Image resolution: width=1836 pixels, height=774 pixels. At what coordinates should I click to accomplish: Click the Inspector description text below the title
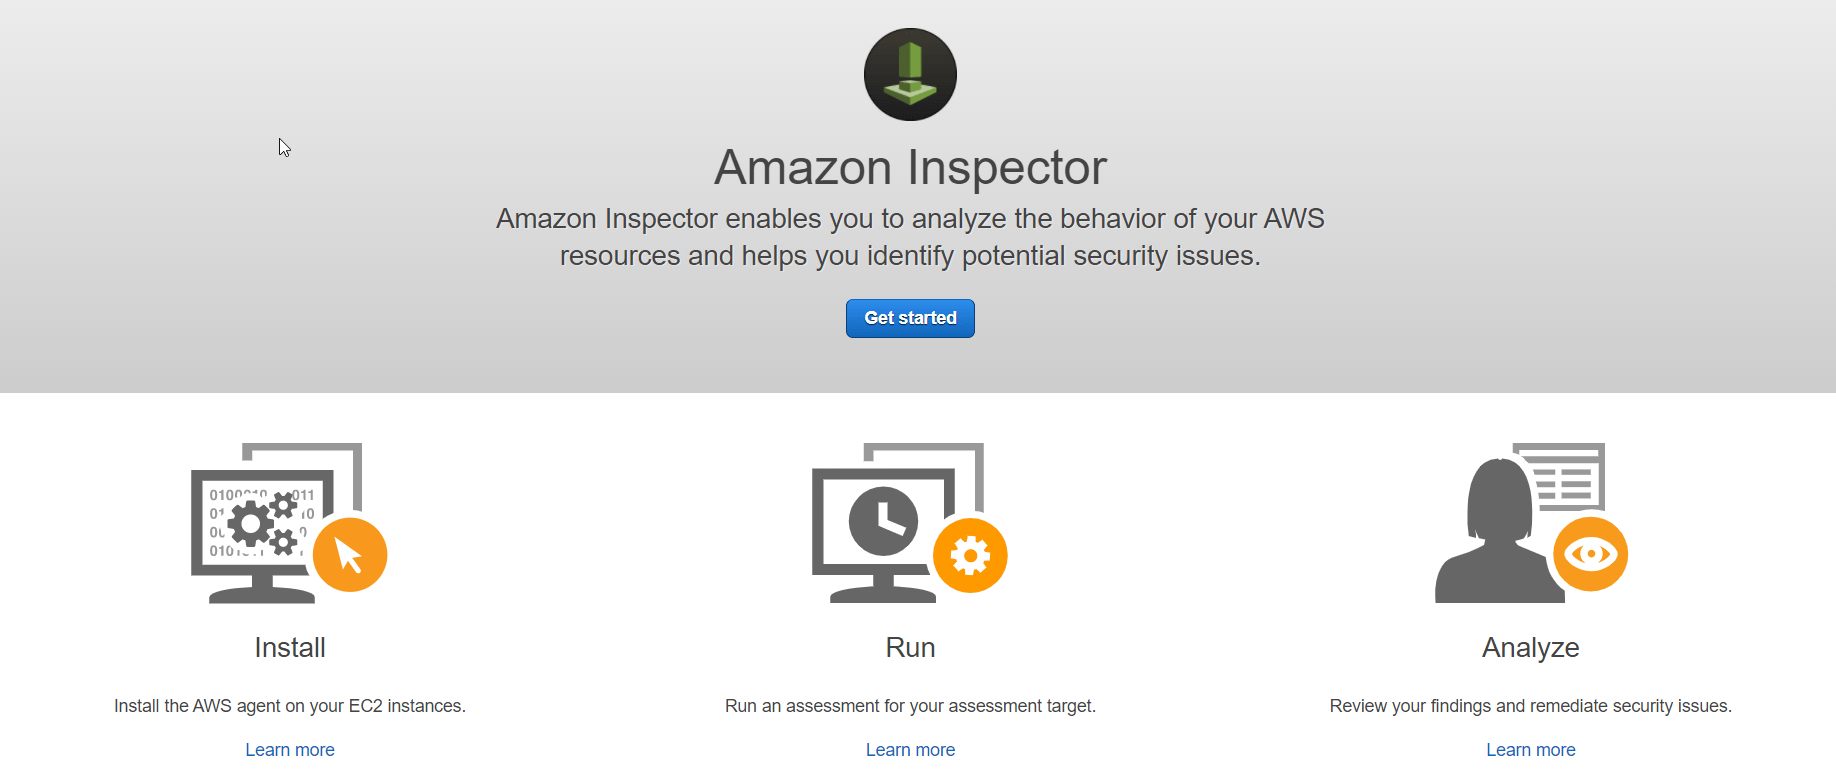(909, 236)
